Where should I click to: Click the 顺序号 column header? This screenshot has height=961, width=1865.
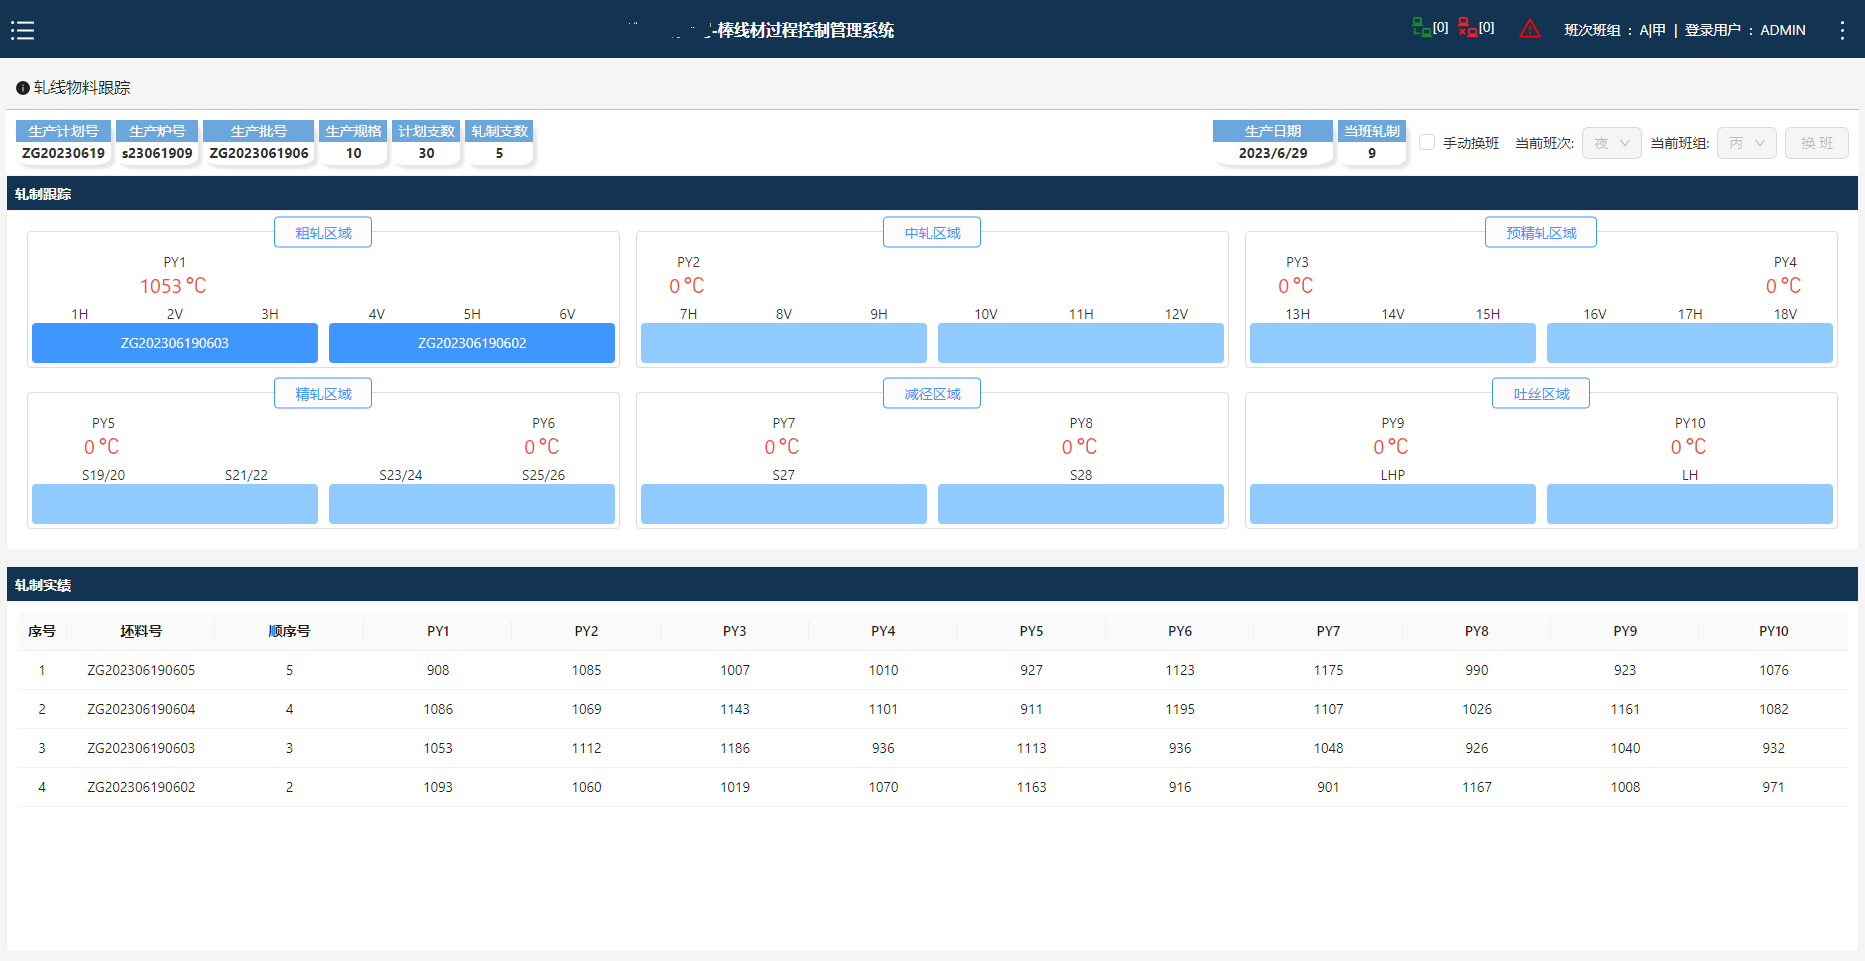point(289,631)
